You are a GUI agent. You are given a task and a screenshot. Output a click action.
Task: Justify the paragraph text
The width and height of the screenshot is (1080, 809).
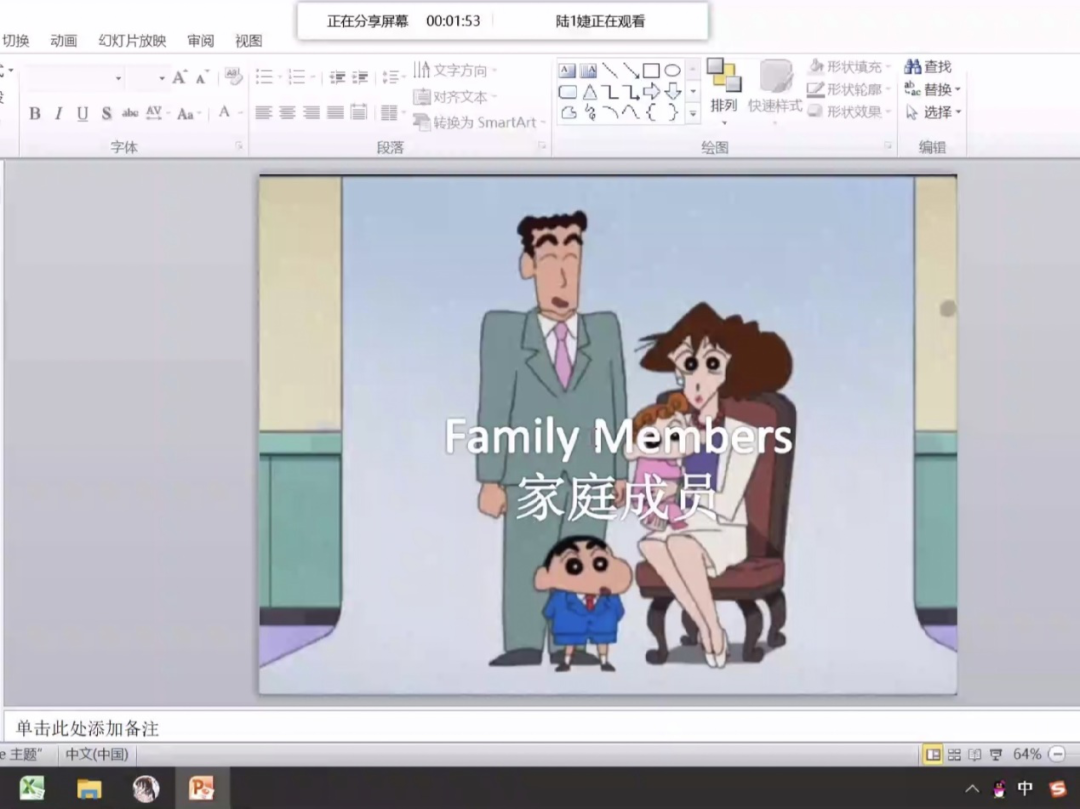[x=335, y=112]
